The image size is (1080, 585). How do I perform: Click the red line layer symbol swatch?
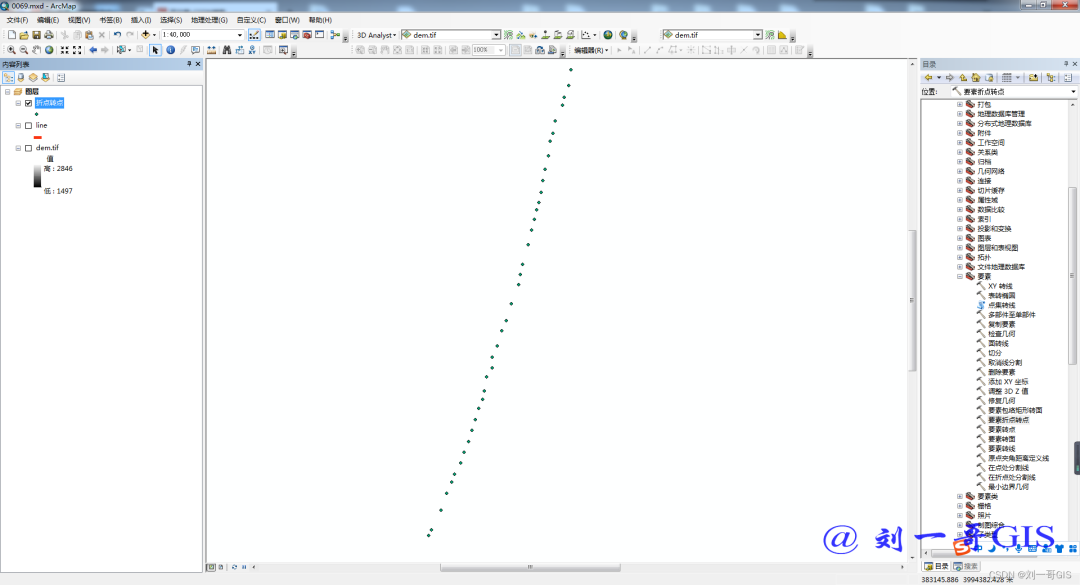38,137
